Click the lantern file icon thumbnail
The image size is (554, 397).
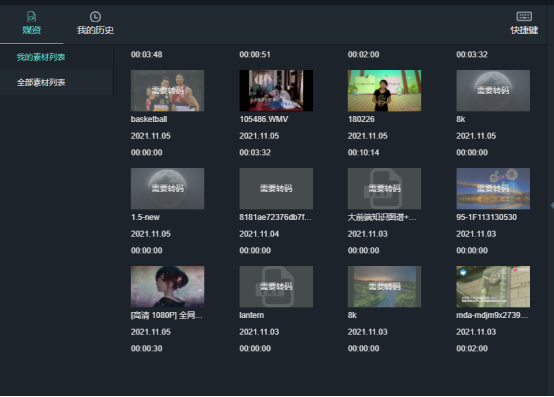point(276,286)
